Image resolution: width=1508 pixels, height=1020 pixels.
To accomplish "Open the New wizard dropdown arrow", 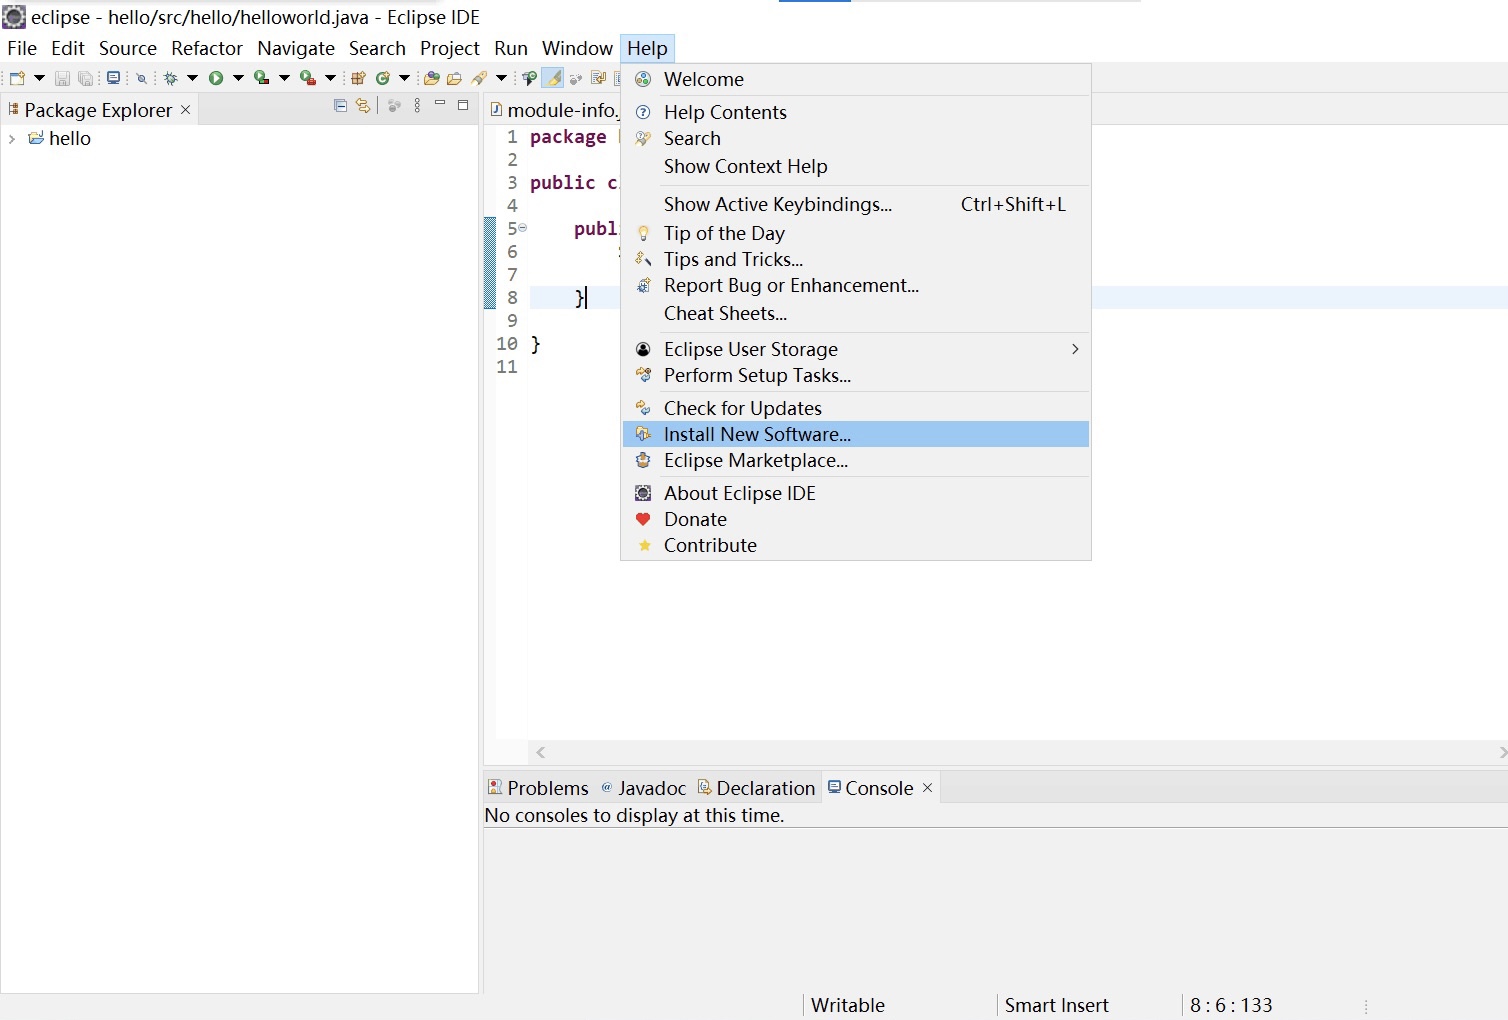I will (x=39, y=78).
